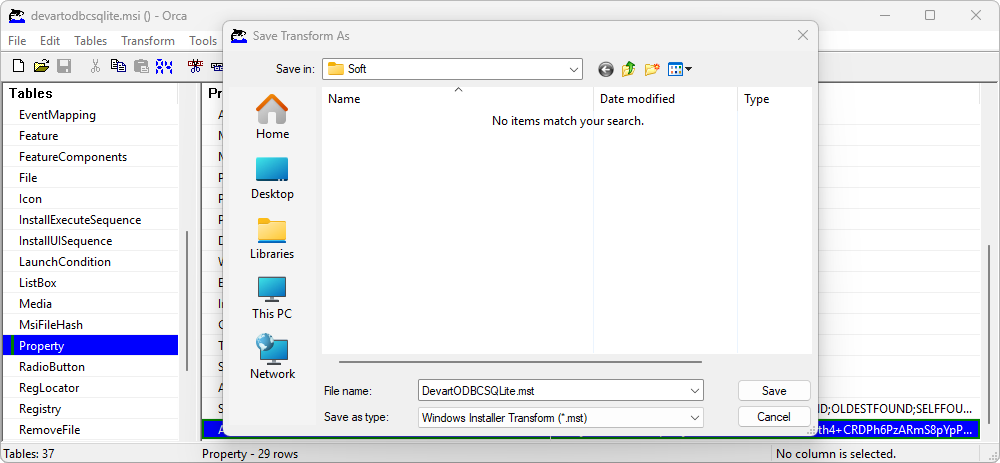Expand the File name history dropdown

click(x=695, y=390)
